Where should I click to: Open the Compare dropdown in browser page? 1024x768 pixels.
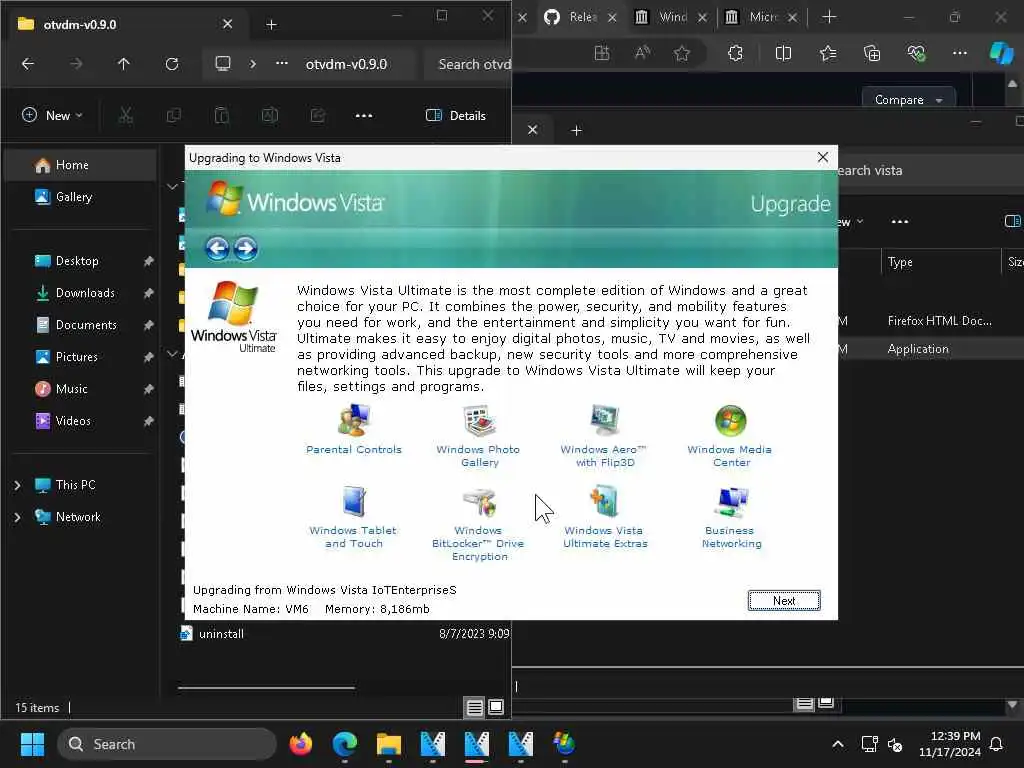(908, 100)
